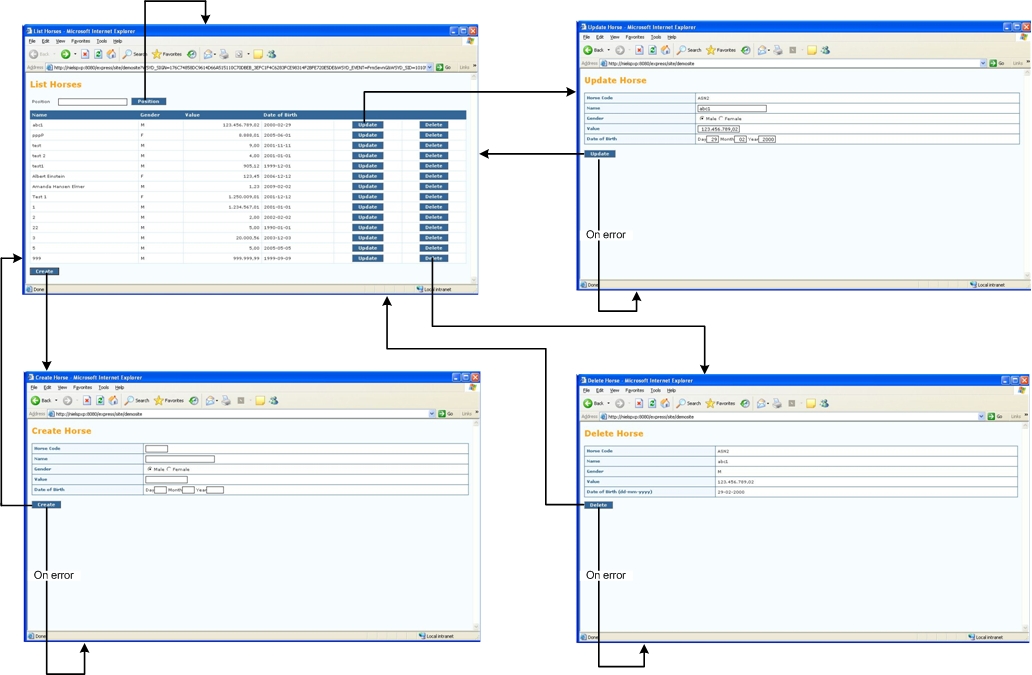Expand the address bar dropdown in List Horses window
This screenshot has height=675, width=1032.
(430, 67)
